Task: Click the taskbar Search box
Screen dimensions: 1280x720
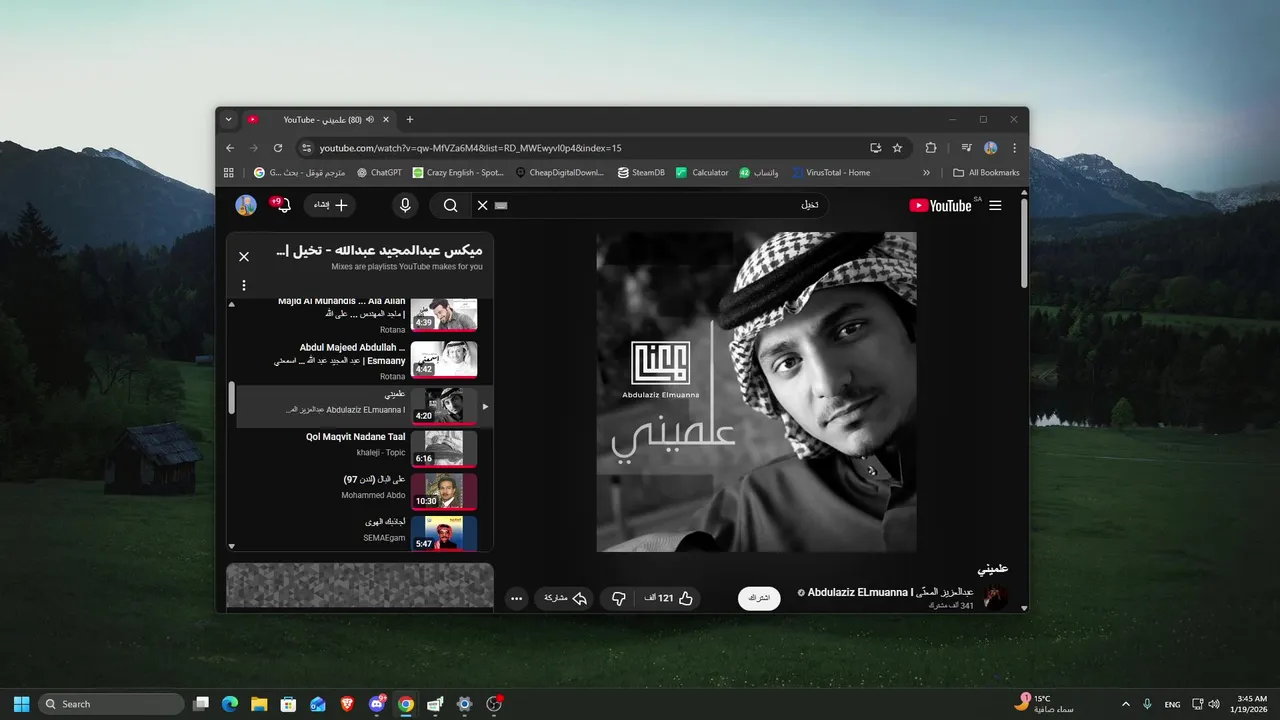Action: coord(111,704)
